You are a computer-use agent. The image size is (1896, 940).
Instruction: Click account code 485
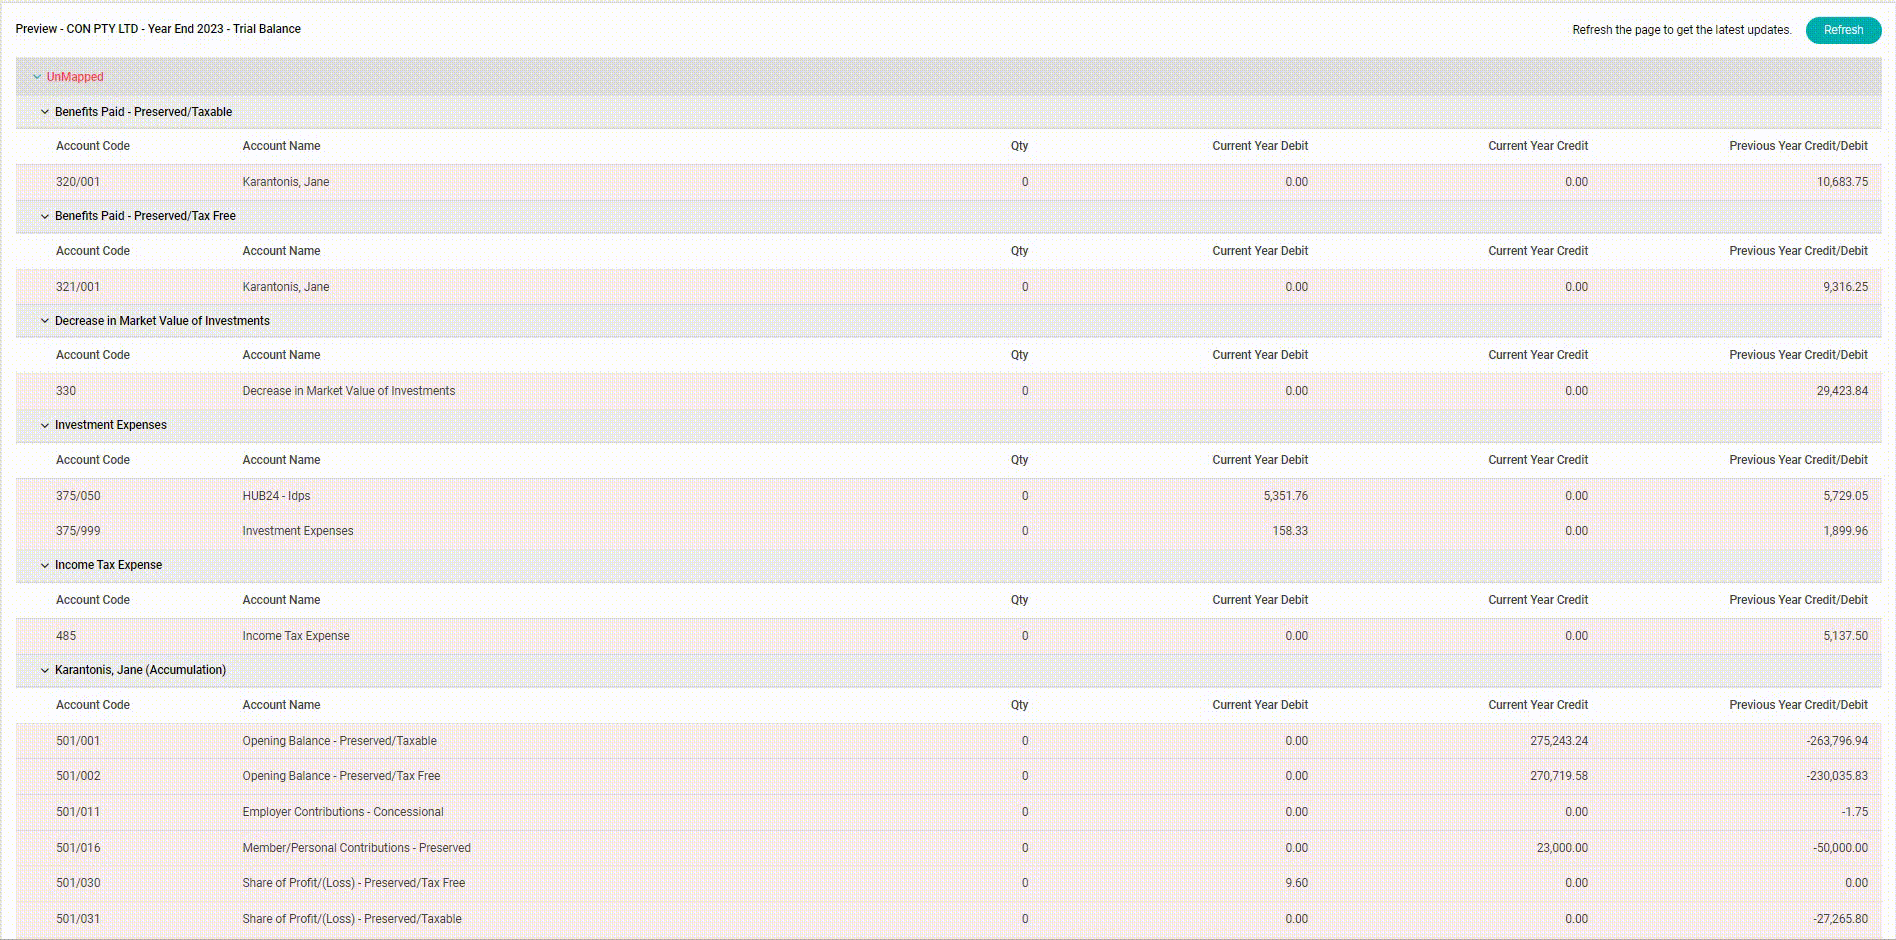tap(66, 636)
